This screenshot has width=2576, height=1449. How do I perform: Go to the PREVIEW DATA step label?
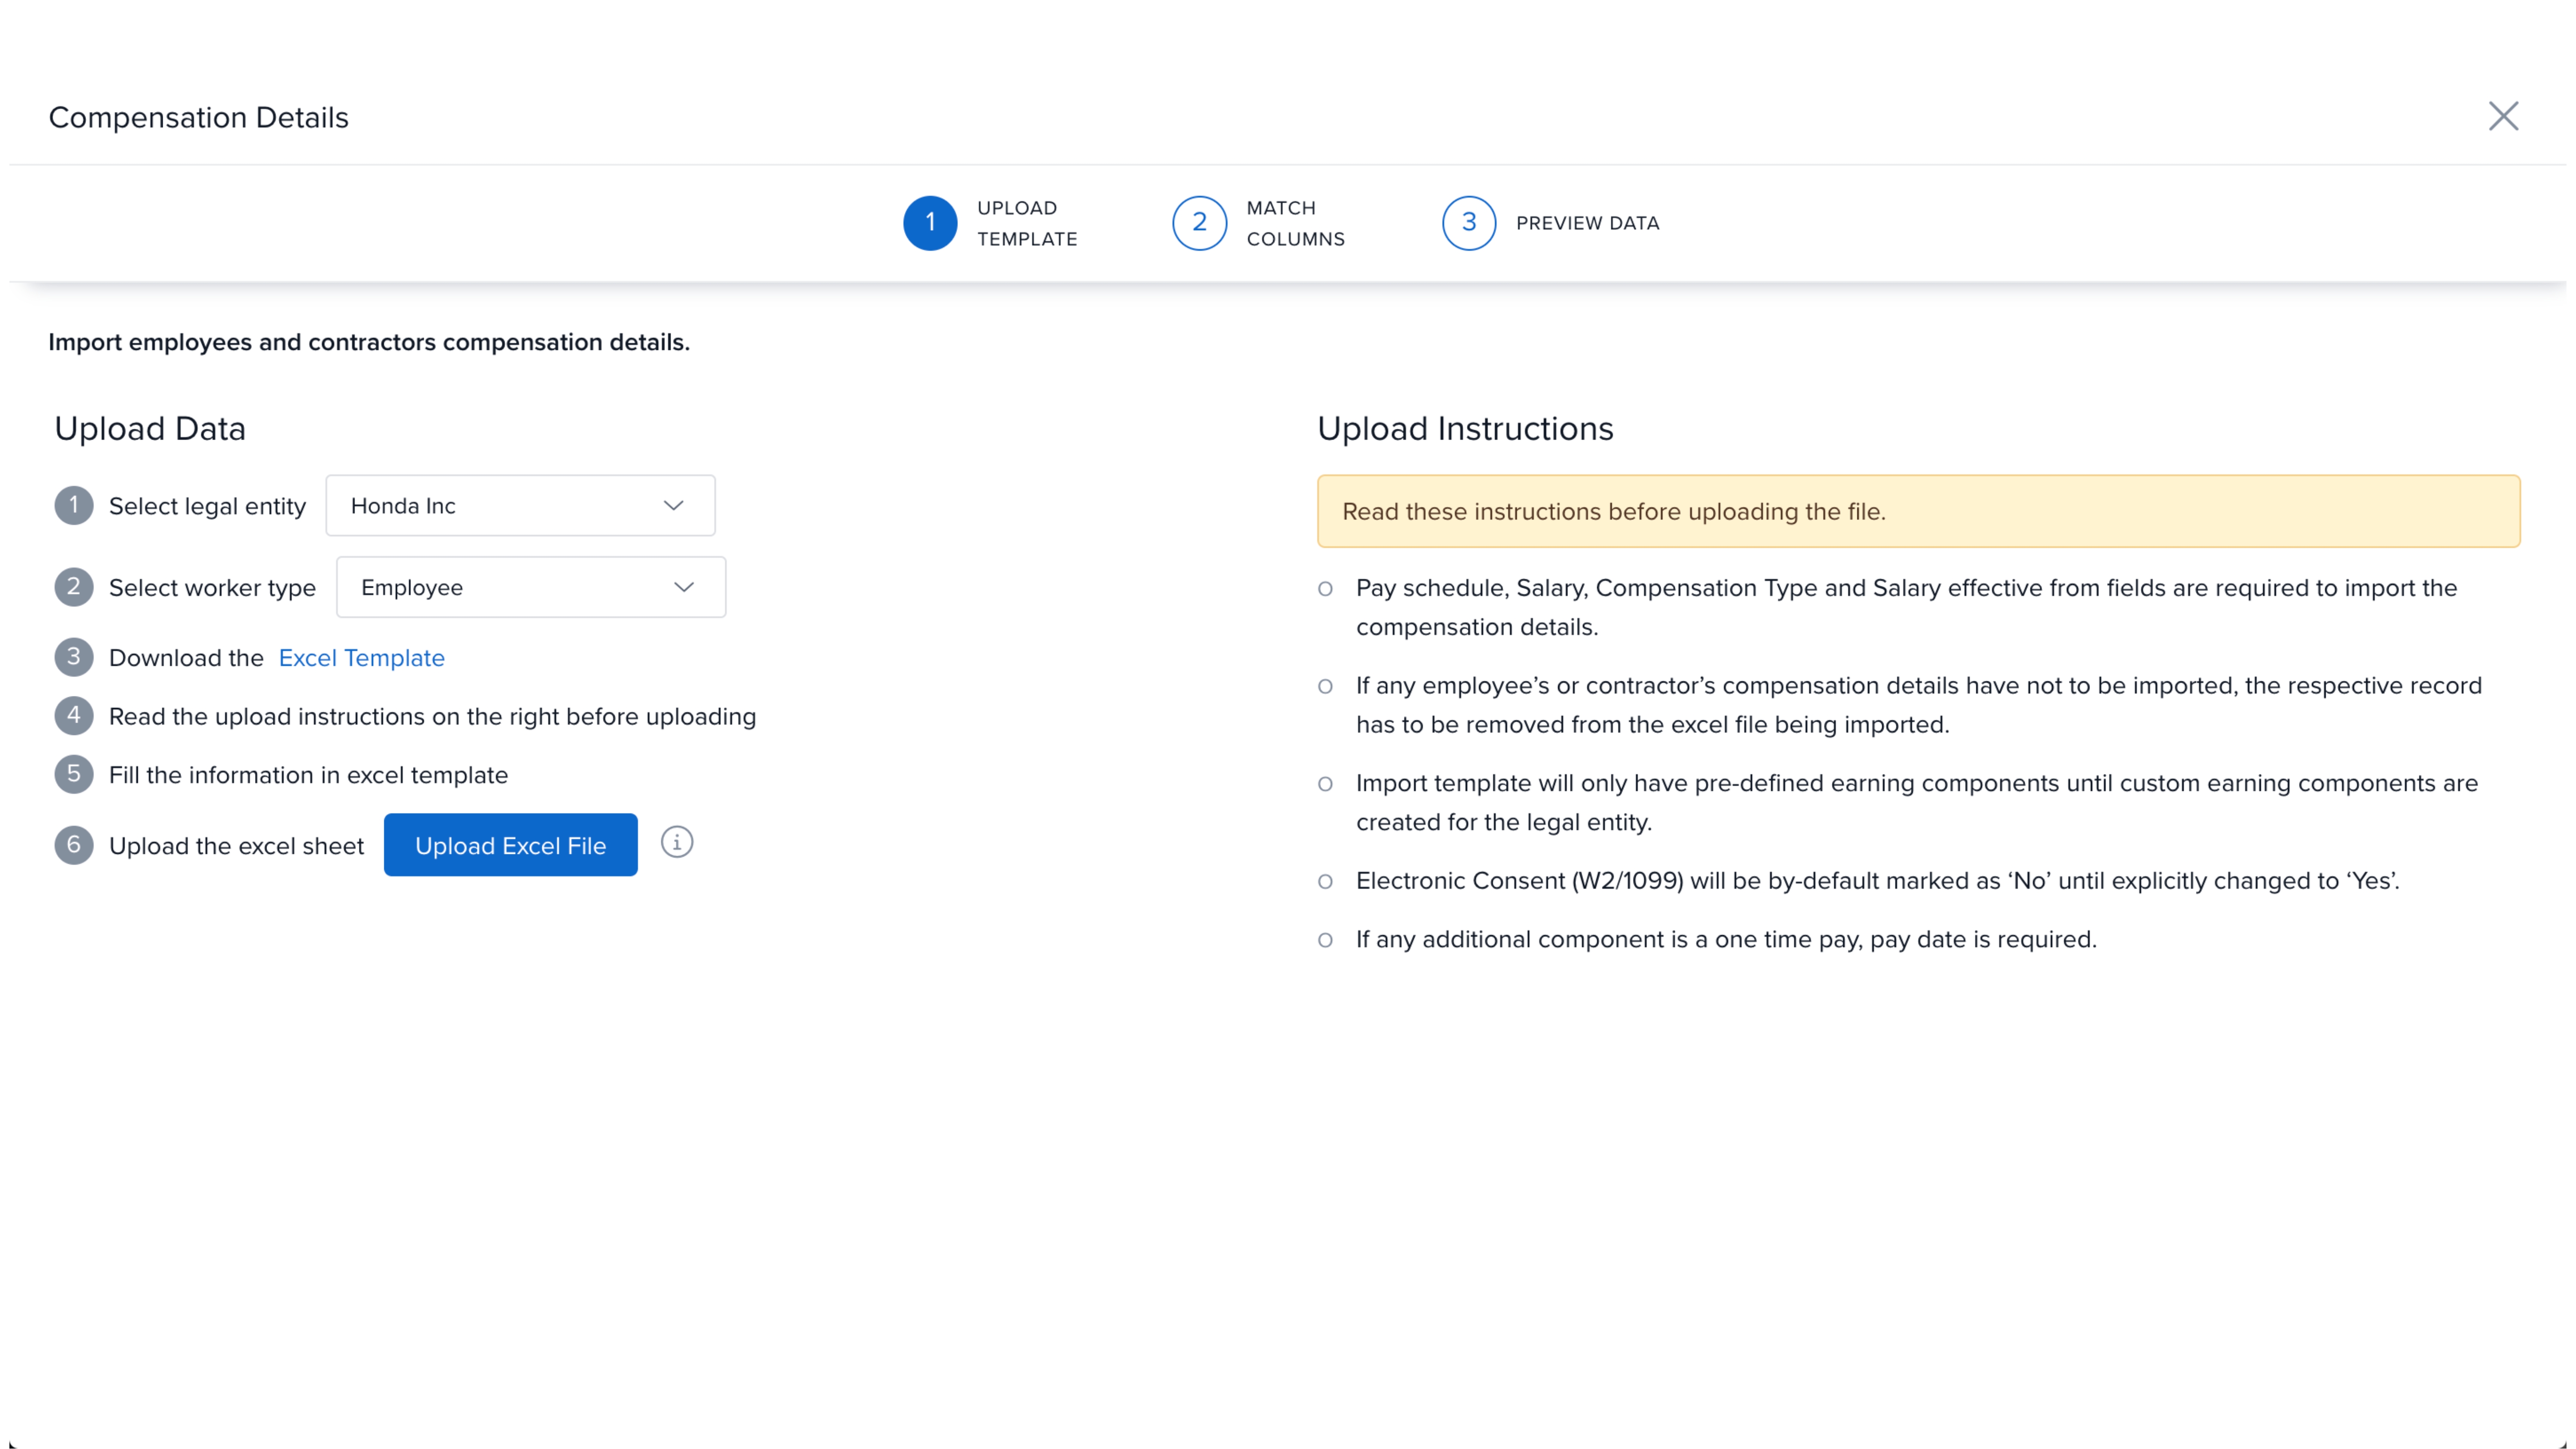(1587, 223)
